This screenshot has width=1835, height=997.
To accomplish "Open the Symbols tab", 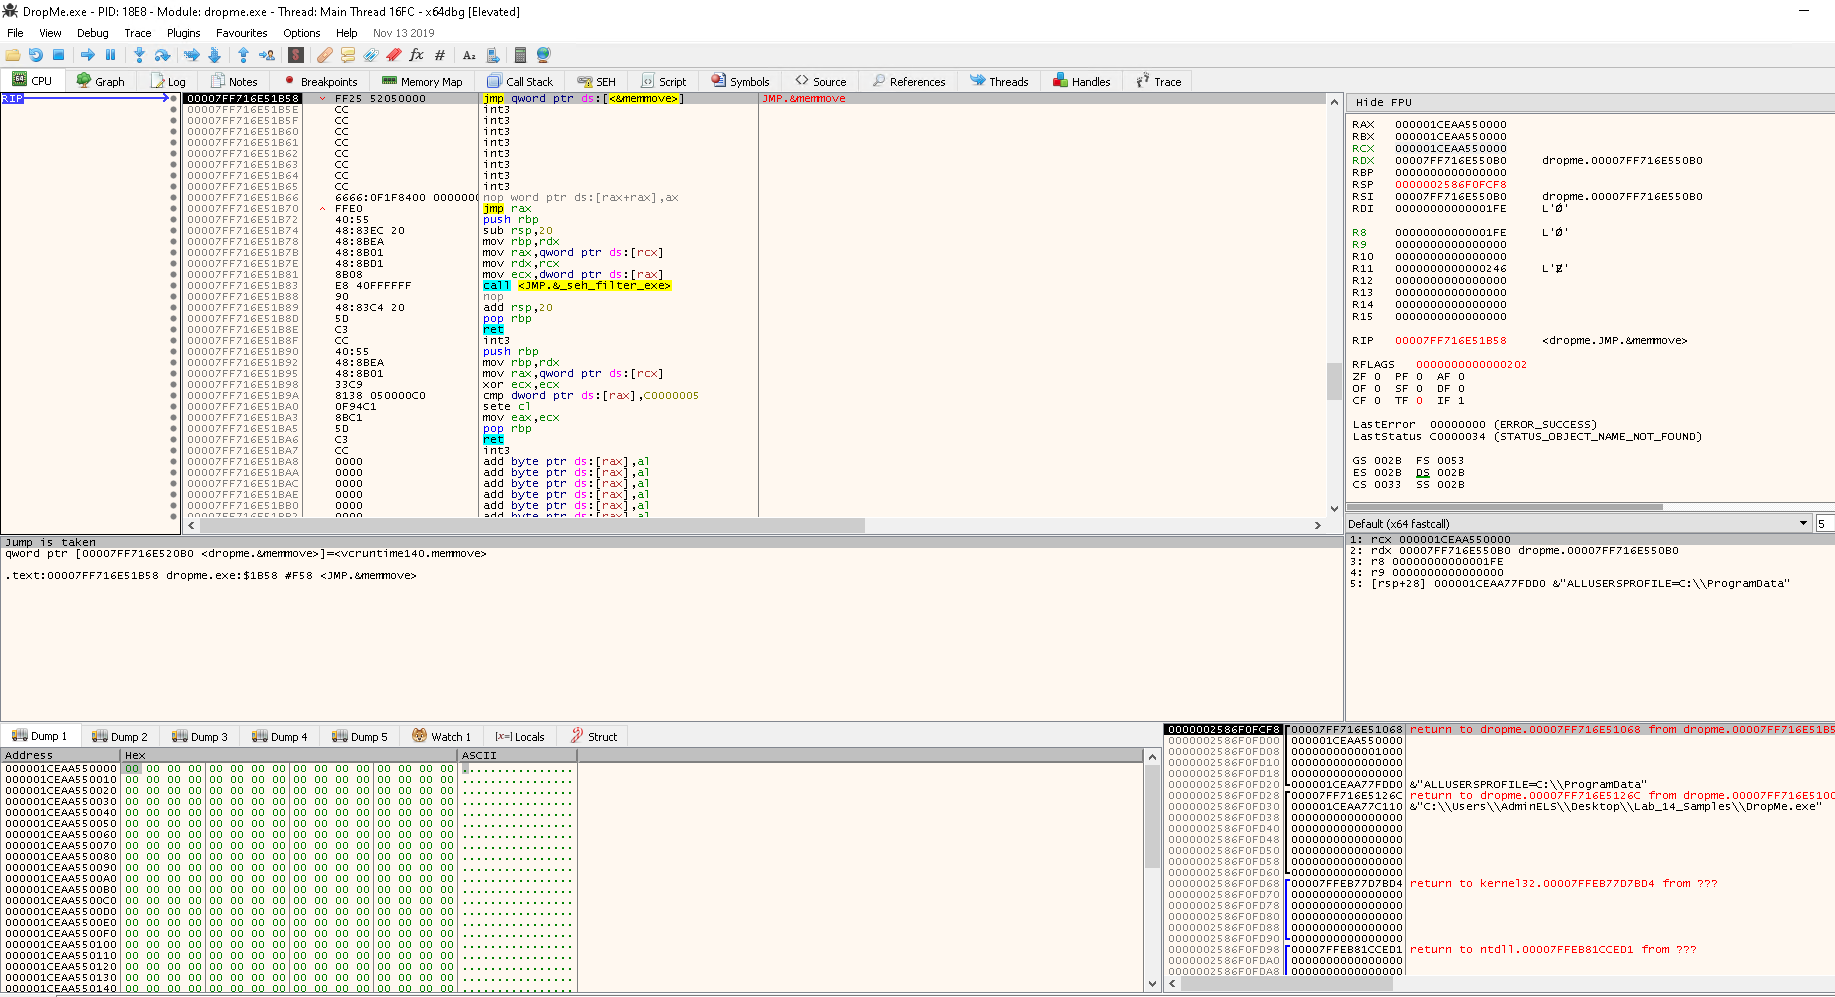I will (740, 82).
